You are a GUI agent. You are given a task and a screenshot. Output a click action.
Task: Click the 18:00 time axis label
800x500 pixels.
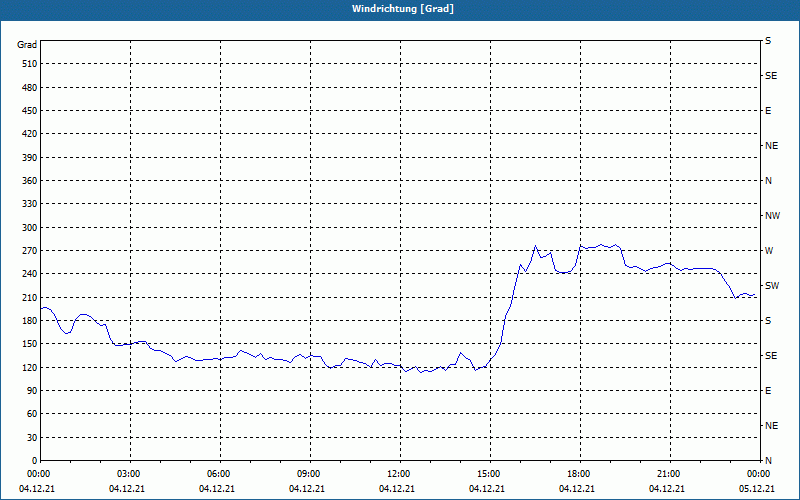point(580,474)
